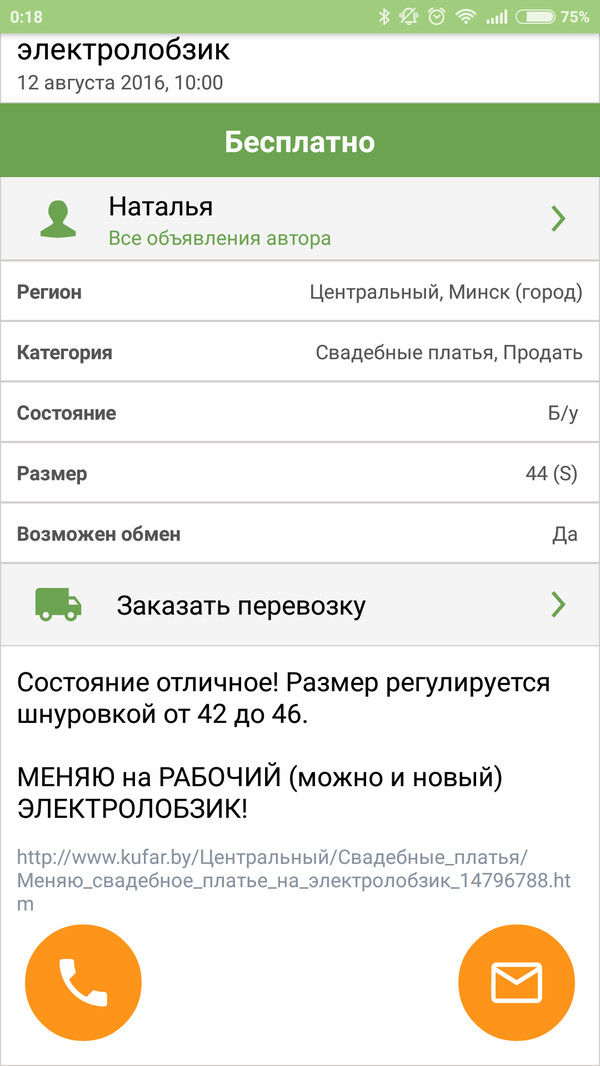Expand seller Наталья chevron arrow

click(x=558, y=219)
